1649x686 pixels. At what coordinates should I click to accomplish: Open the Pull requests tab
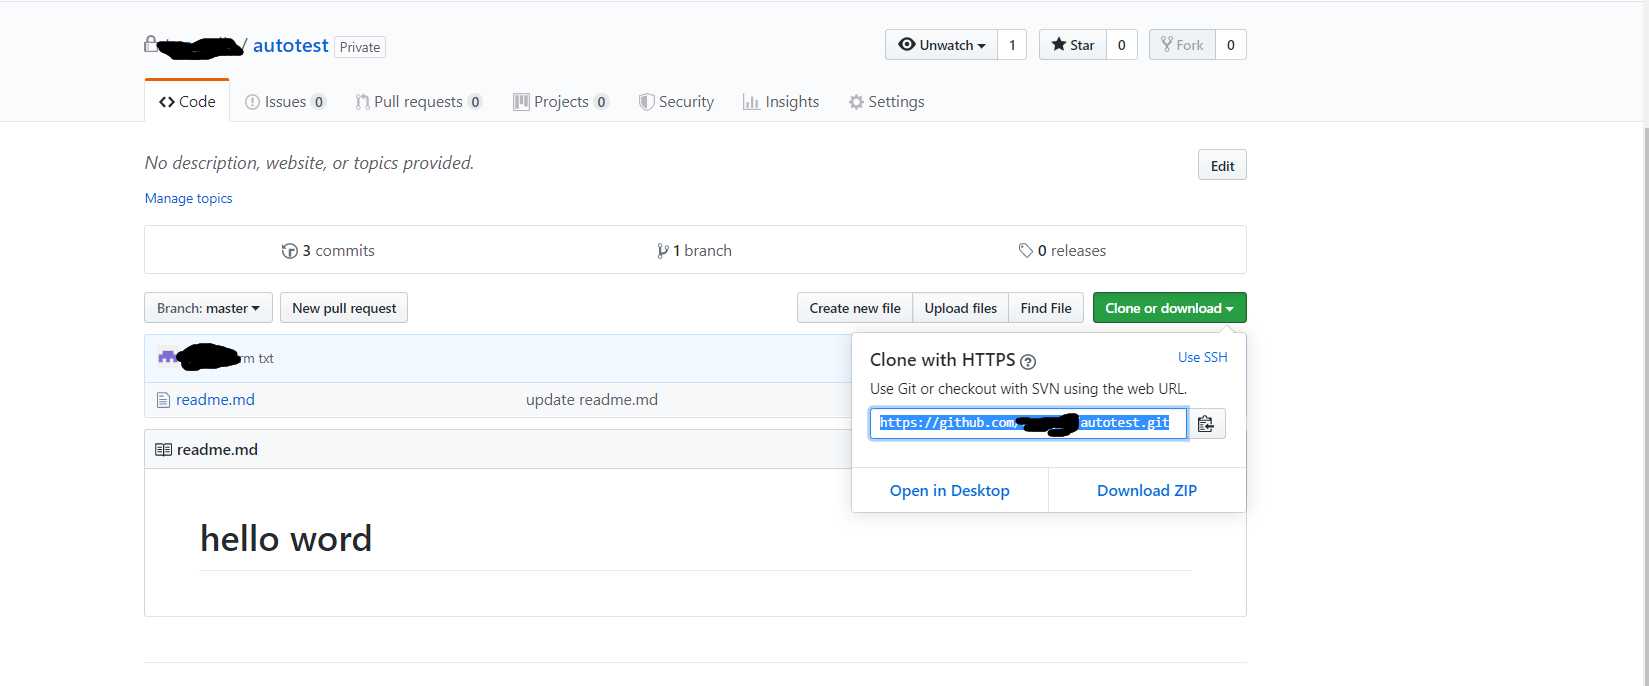pos(419,102)
